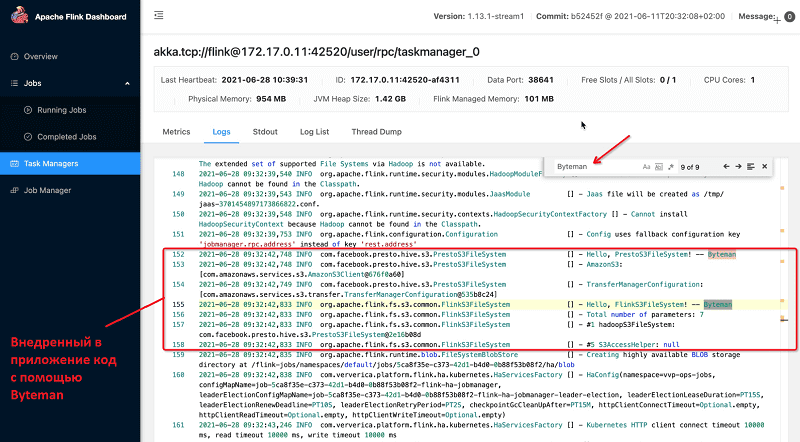Click the Physical Memory value 954 MB
800x442 pixels.
pos(271,99)
